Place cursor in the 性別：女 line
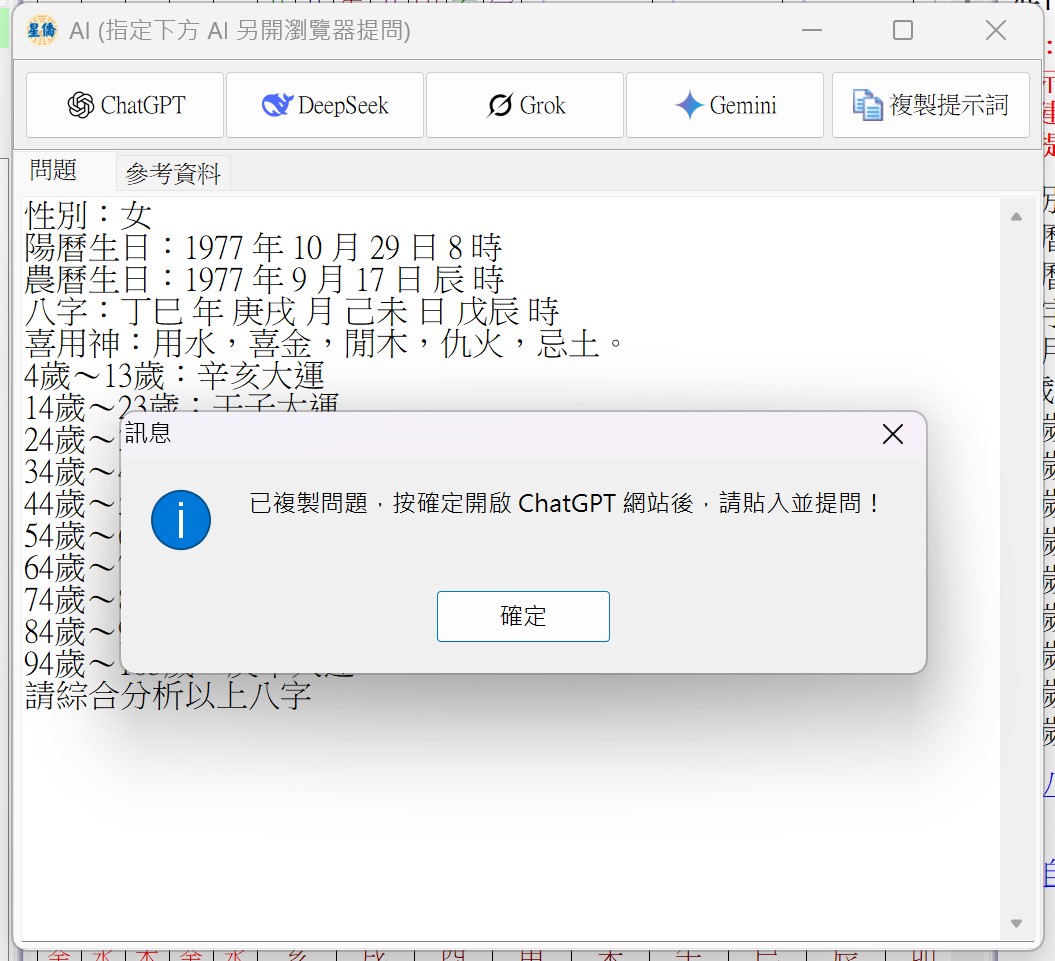Viewport: 1055px width, 961px height. point(88,215)
